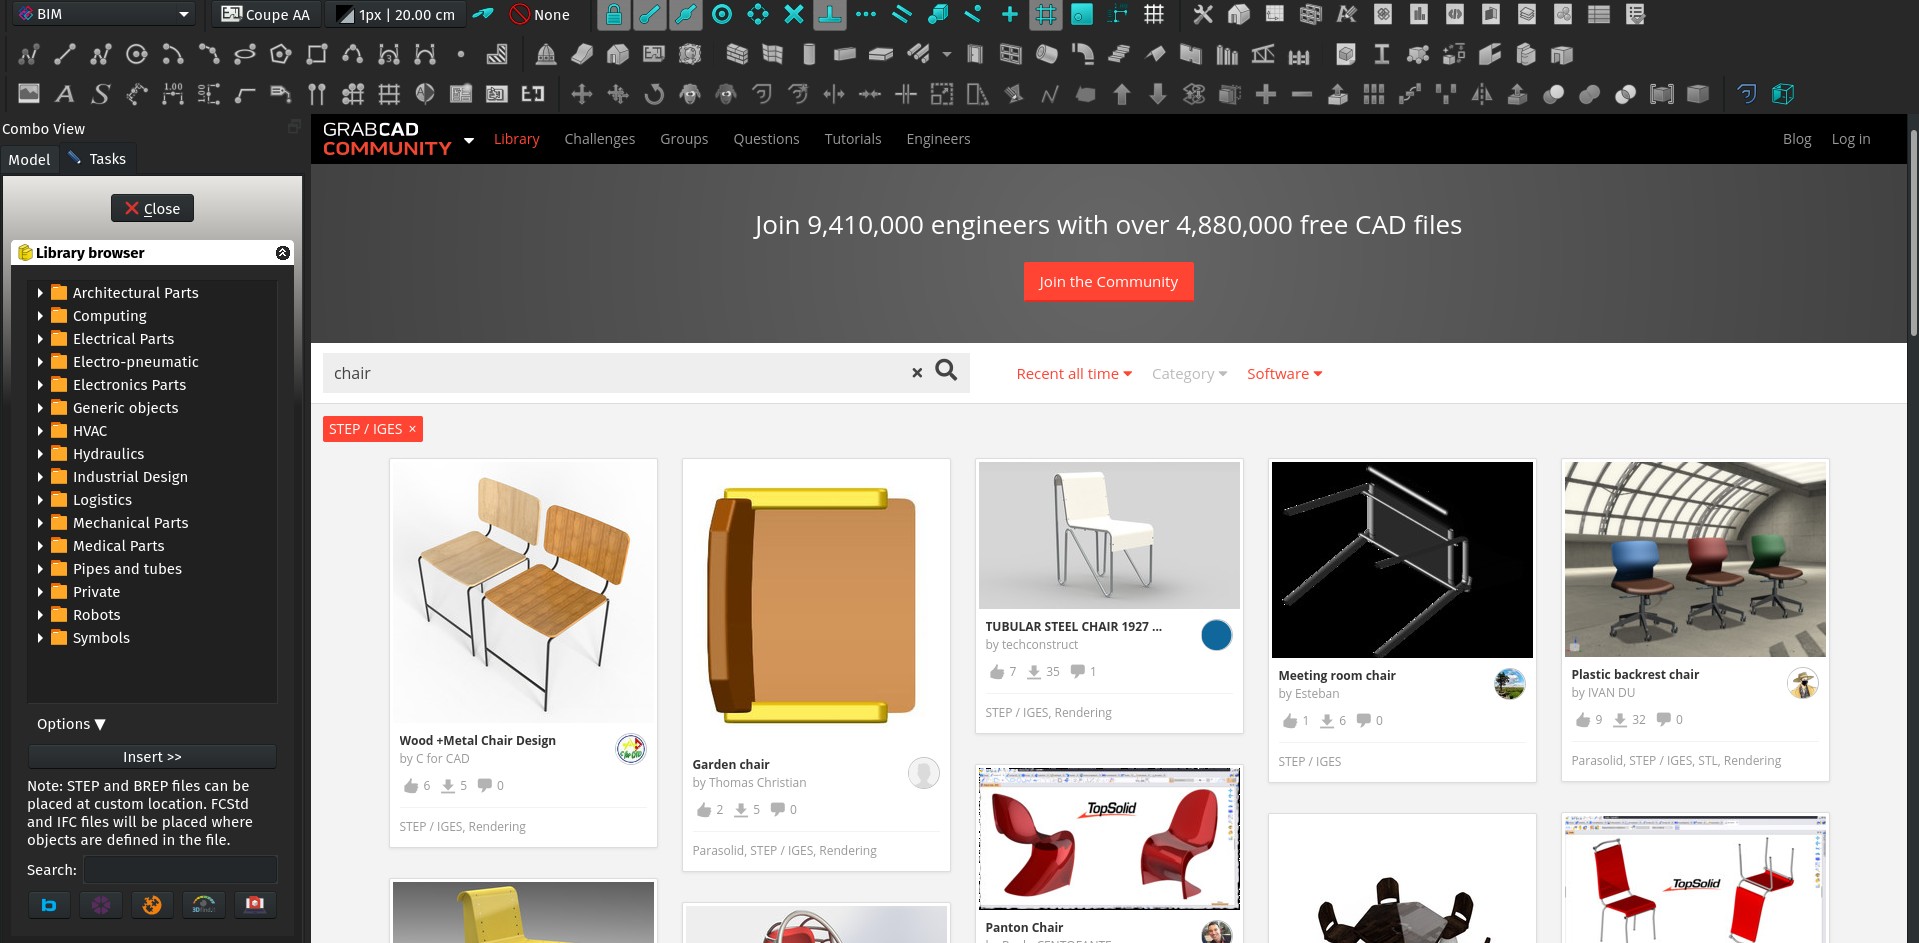Click the Join the Community button

click(1107, 281)
